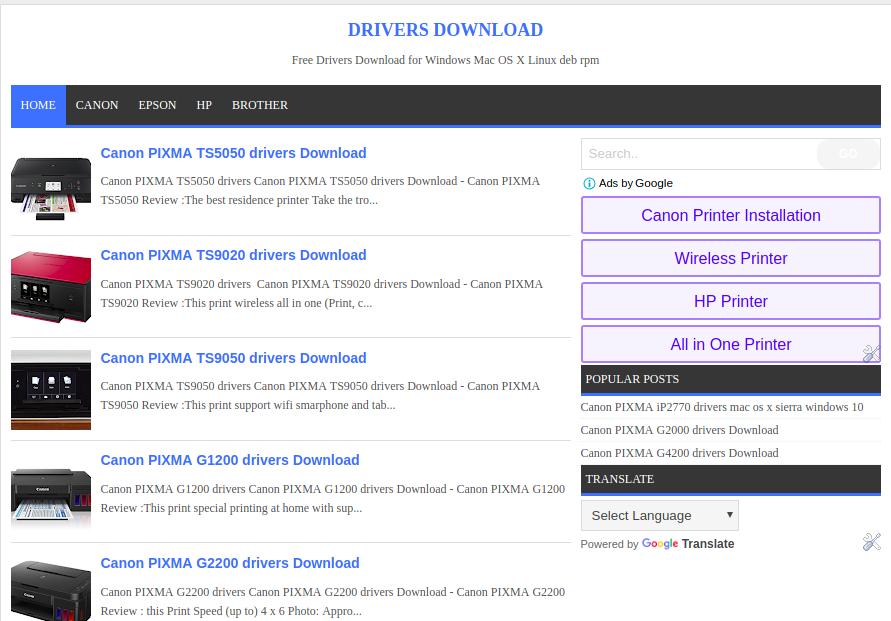891x621 pixels.
Task: Click the TS5050 post description text
Action: (x=320, y=190)
